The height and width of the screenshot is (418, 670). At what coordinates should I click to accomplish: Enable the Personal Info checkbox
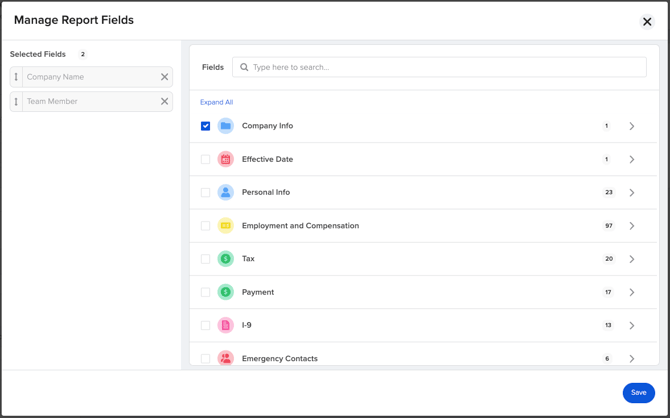pos(206,192)
